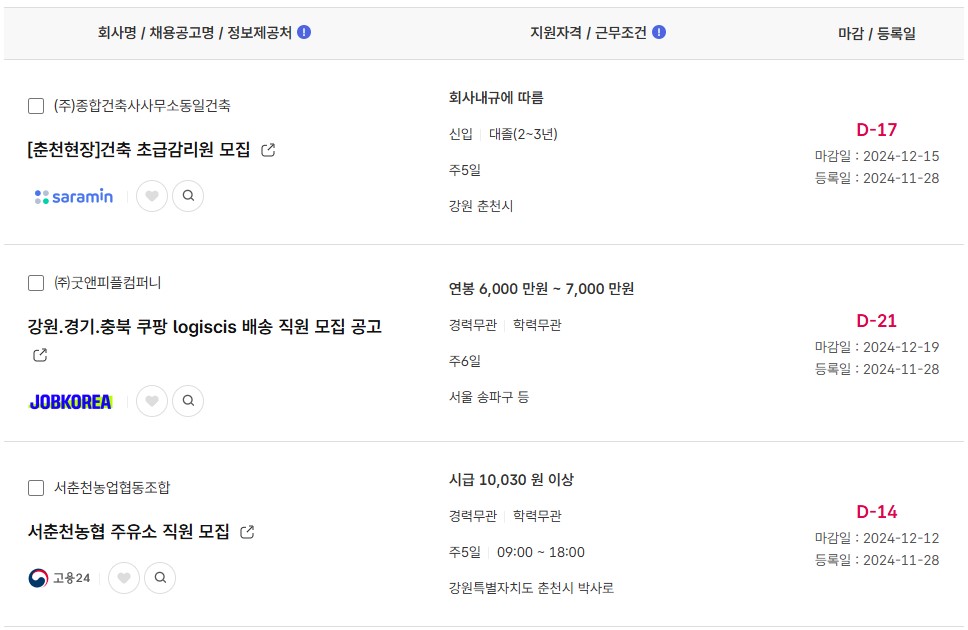The image size is (968, 630).
Task: Tick the ㈜굿앤피플컴퍼니 checkbox
Action: pos(36,283)
